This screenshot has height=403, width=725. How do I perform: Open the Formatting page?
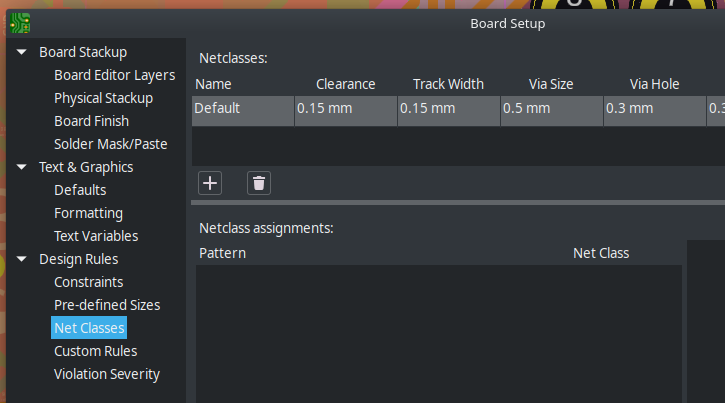[88, 213]
